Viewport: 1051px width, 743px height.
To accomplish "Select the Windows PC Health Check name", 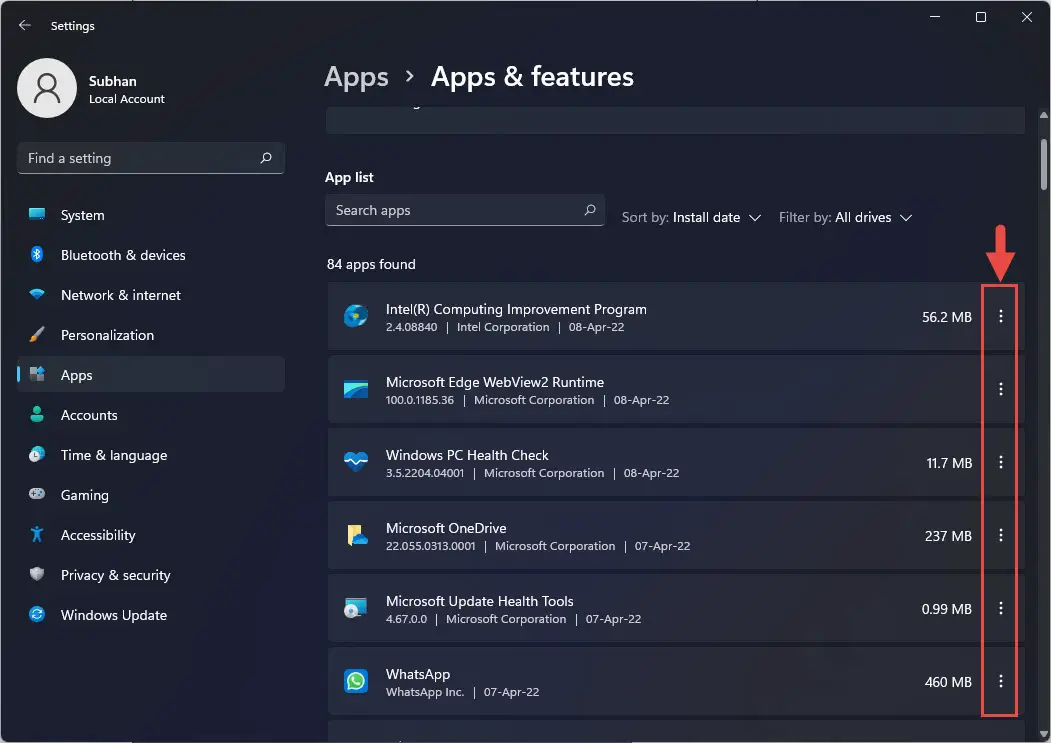I will pos(467,455).
